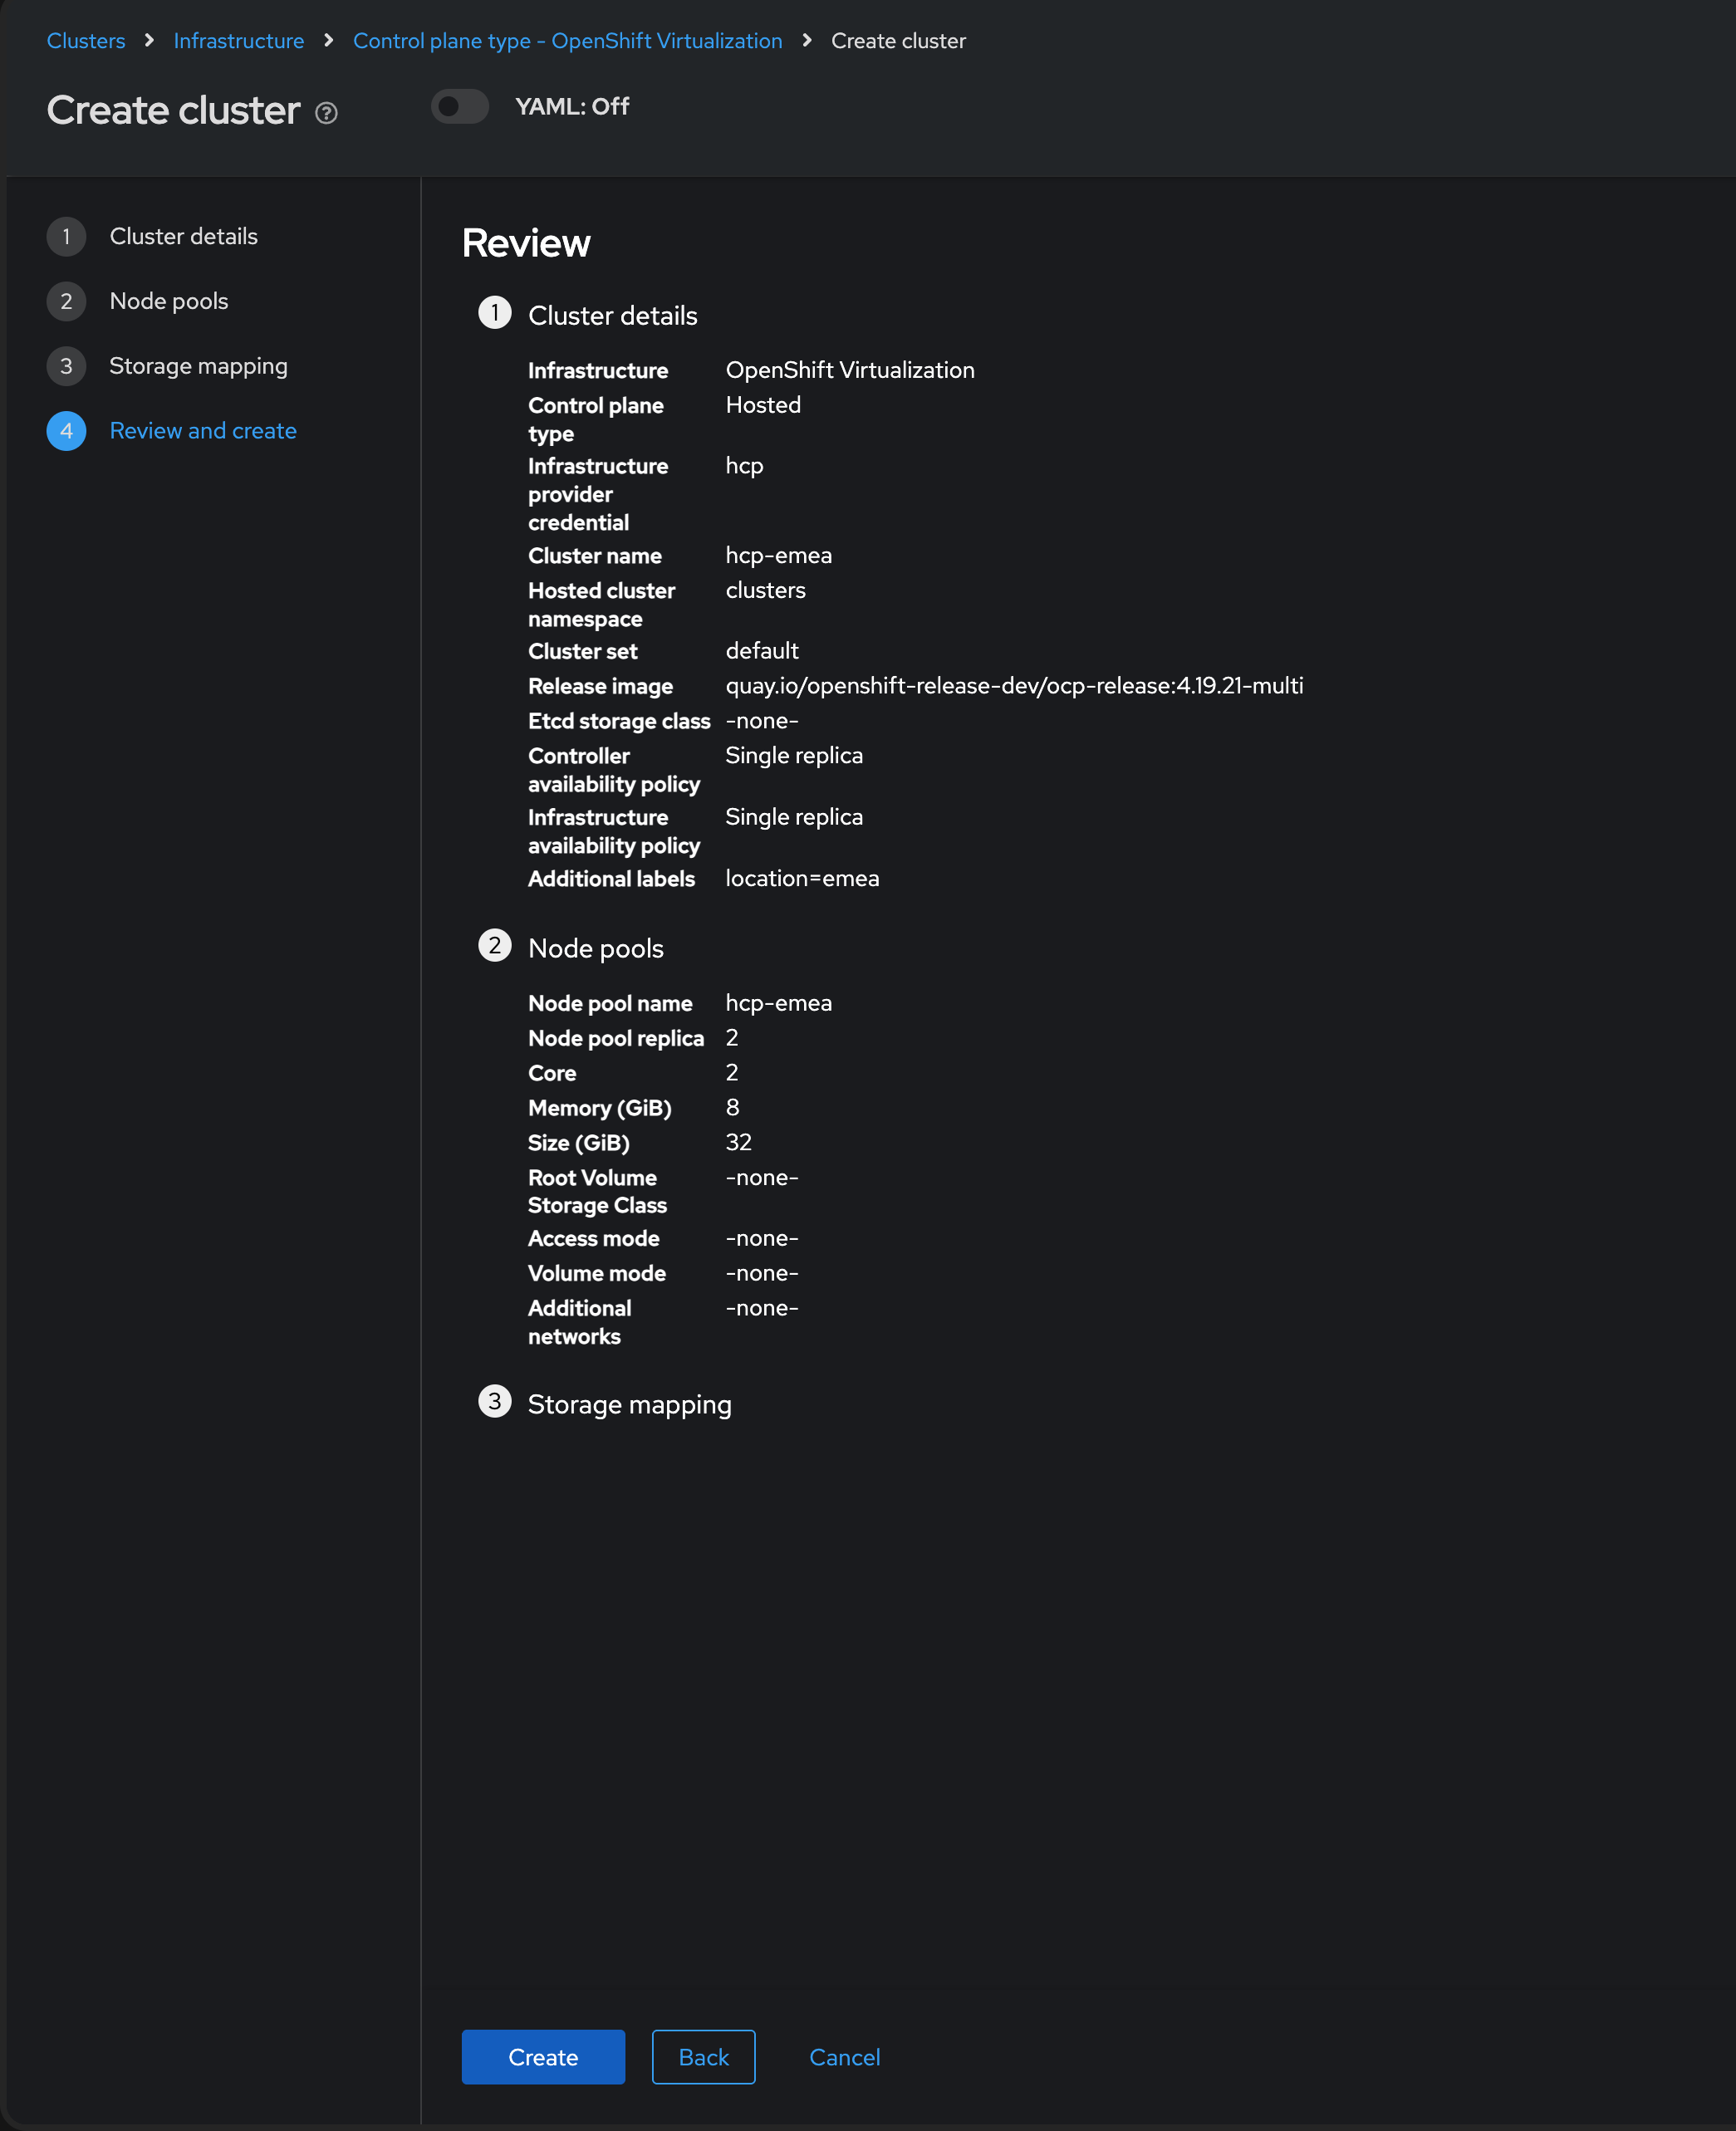1736x2131 pixels.
Task: Select the Cluster details wizard step
Action: coord(183,236)
